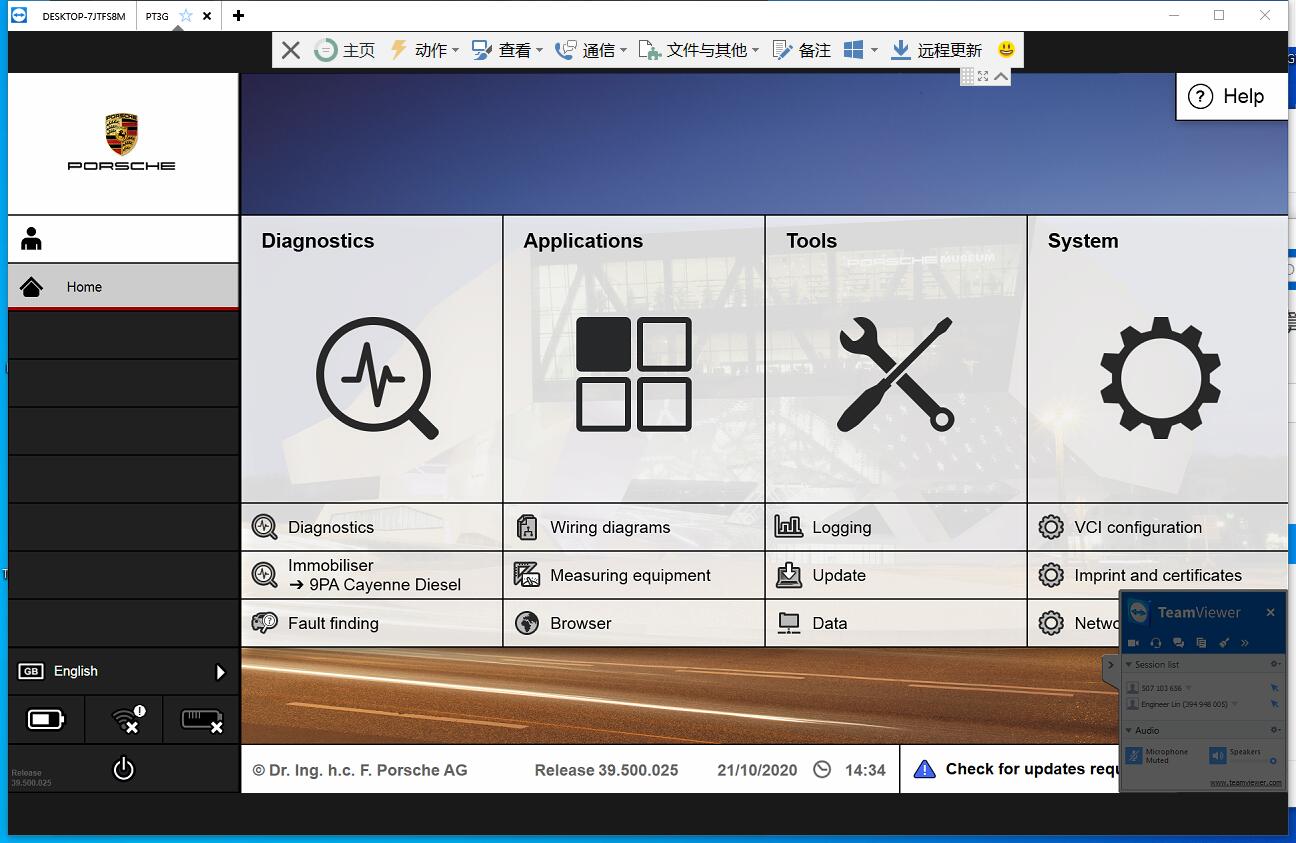Collapse TeamViewer panel with side arrow
The height and width of the screenshot is (843, 1296).
click(x=1111, y=665)
